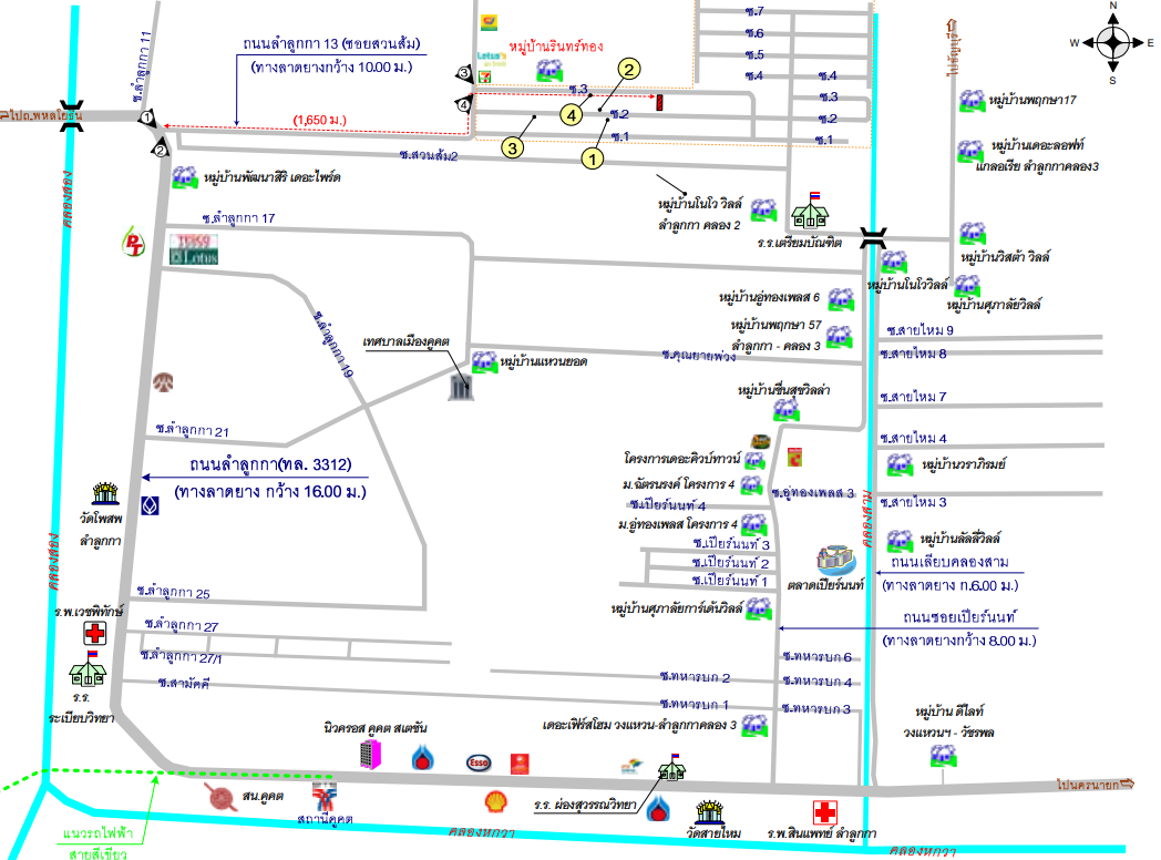Click the pink นิวครอส คูคต สเตชัน building
Viewport: 1161px width, 860px height.
(x=371, y=754)
